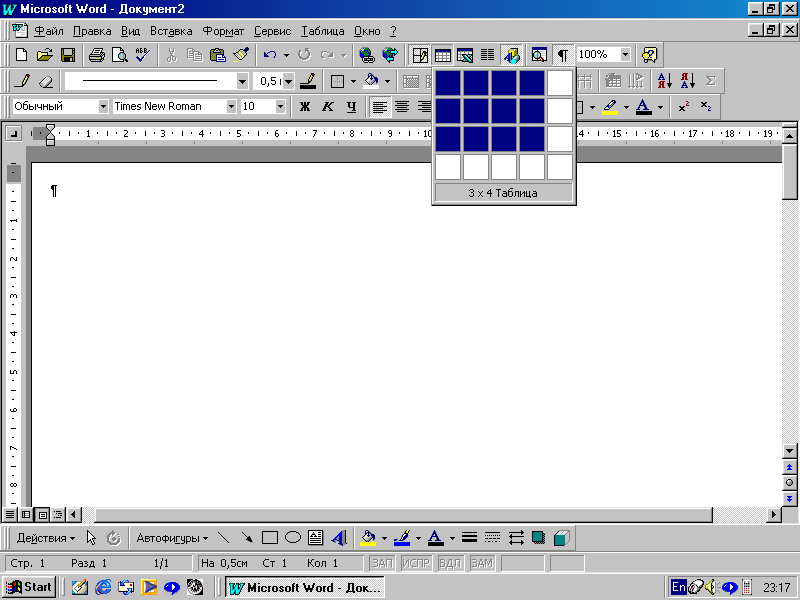Open the Office Assistant help

[649, 55]
